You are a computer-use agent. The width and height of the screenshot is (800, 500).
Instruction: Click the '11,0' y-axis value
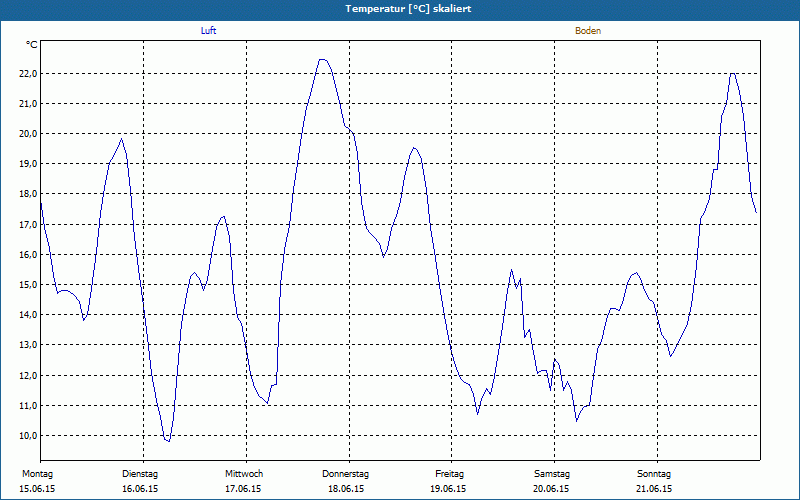click(x=28, y=406)
